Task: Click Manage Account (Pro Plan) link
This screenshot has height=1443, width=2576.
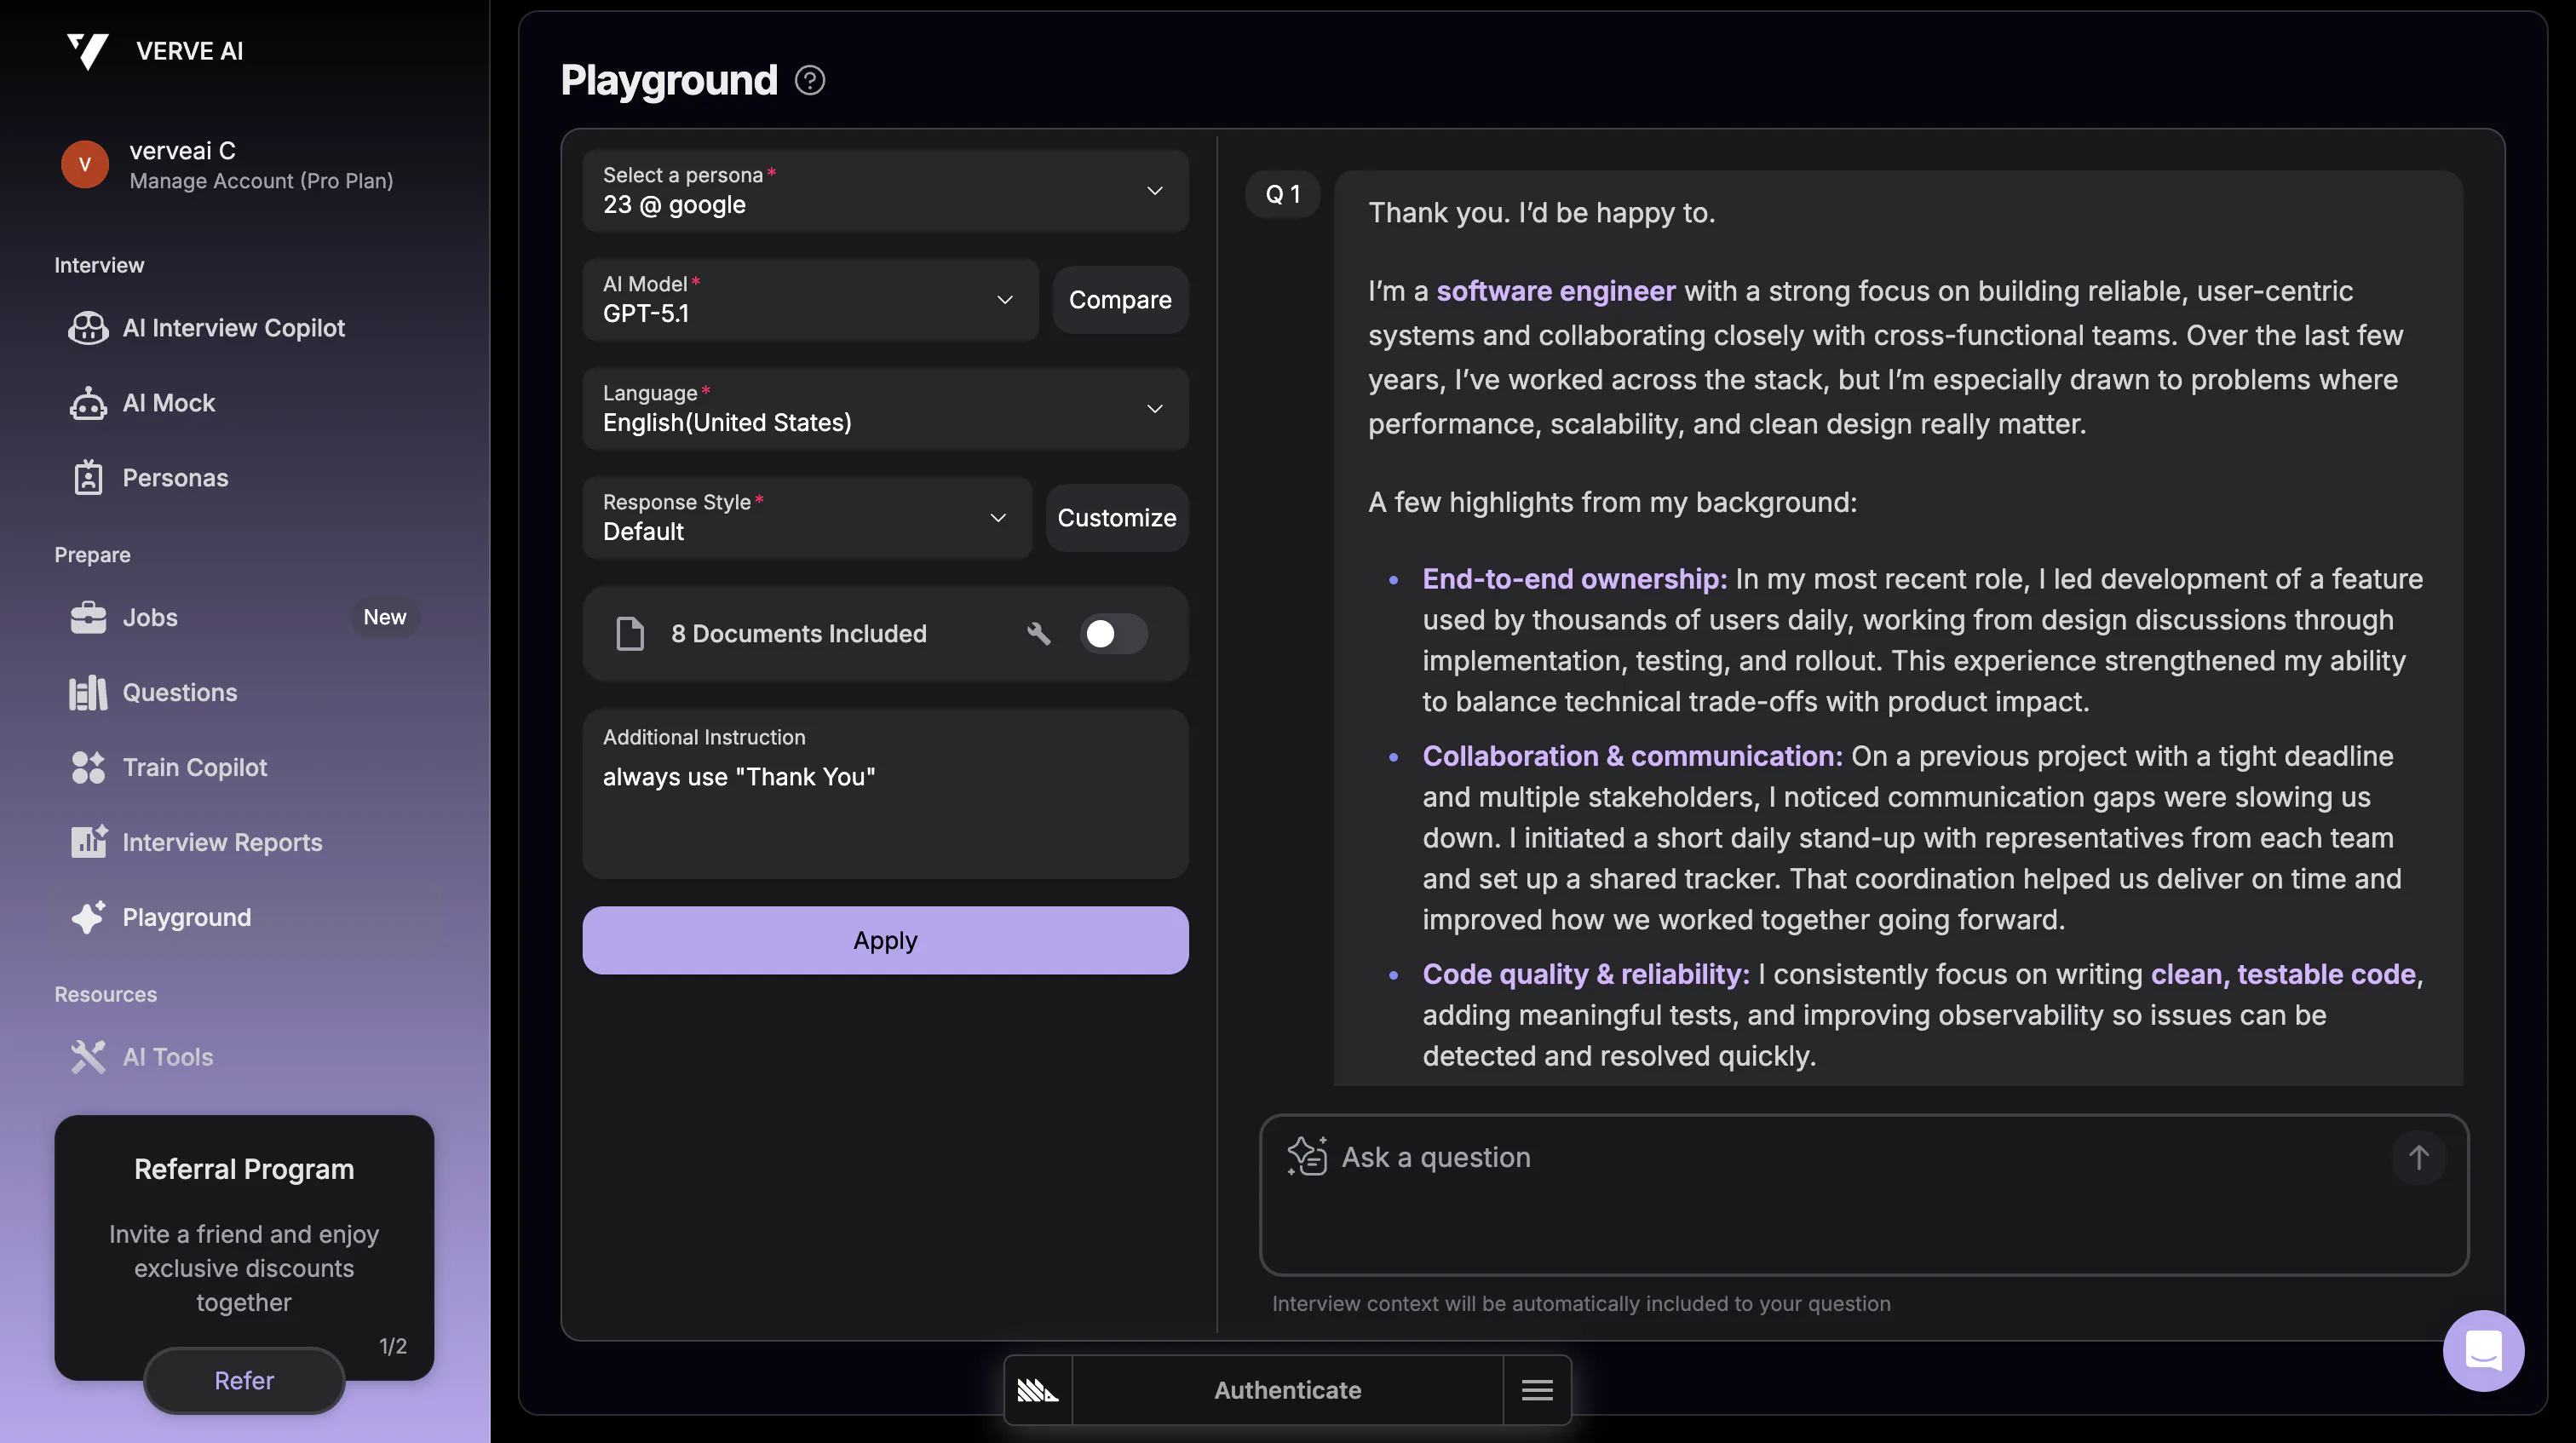Action: click(261, 181)
